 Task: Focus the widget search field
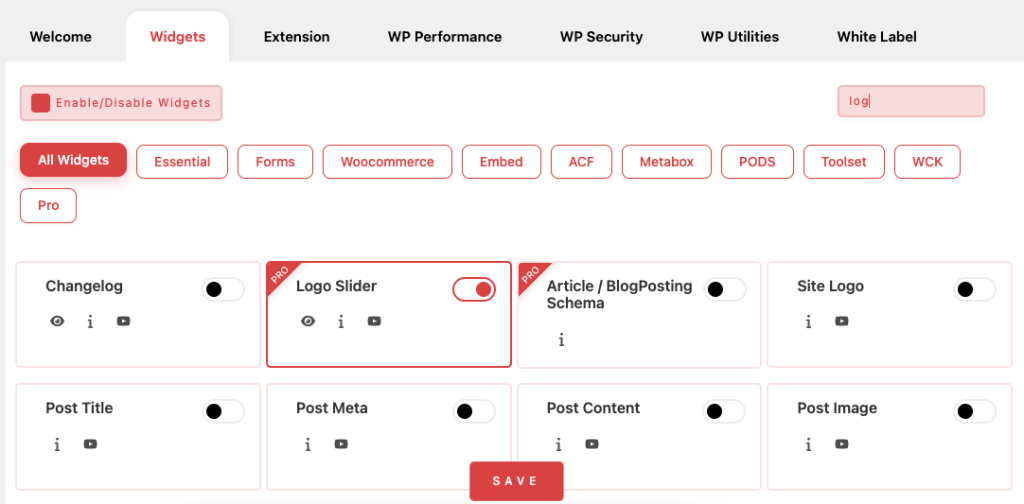pos(910,101)
